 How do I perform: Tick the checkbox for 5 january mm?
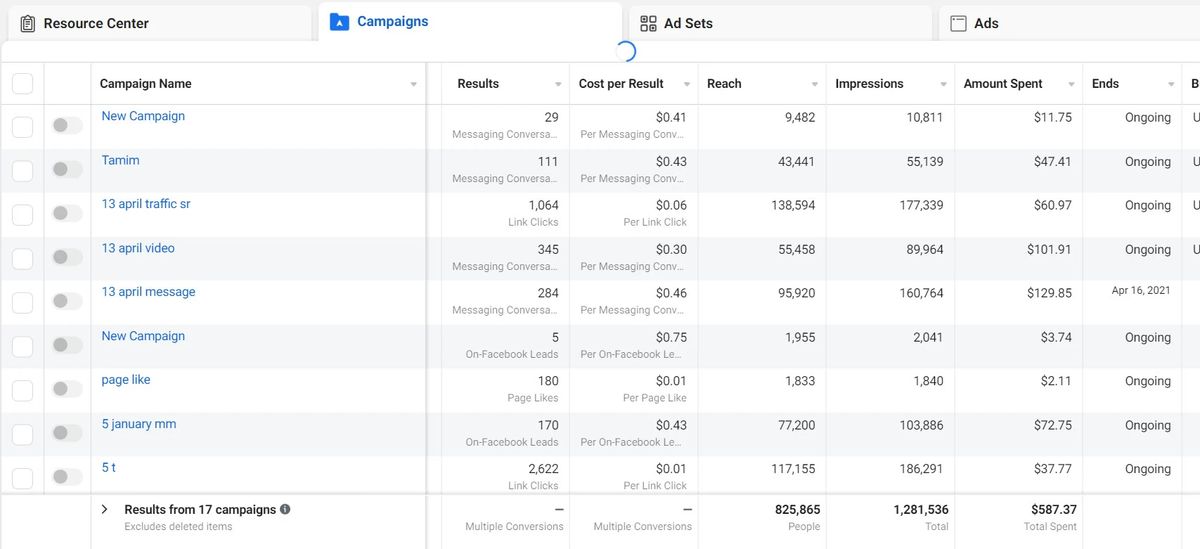[x=22, y=434]
